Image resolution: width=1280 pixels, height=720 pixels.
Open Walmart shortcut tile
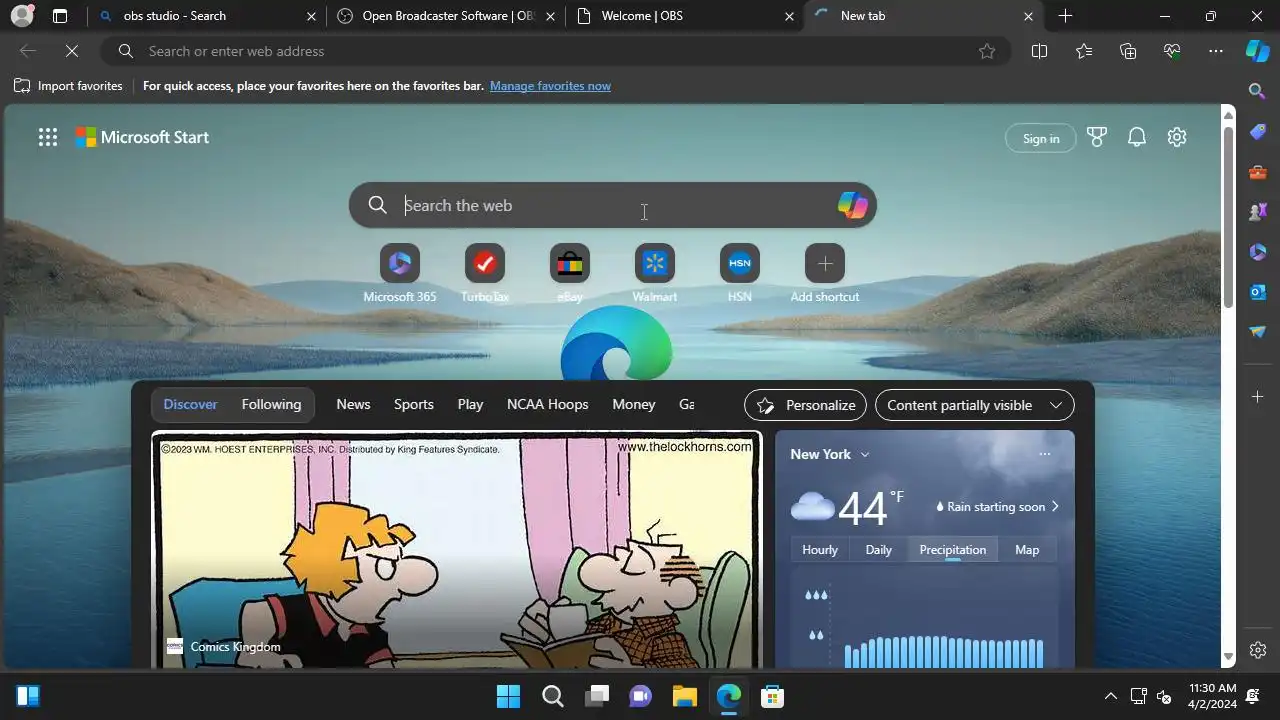coord(655,273)
